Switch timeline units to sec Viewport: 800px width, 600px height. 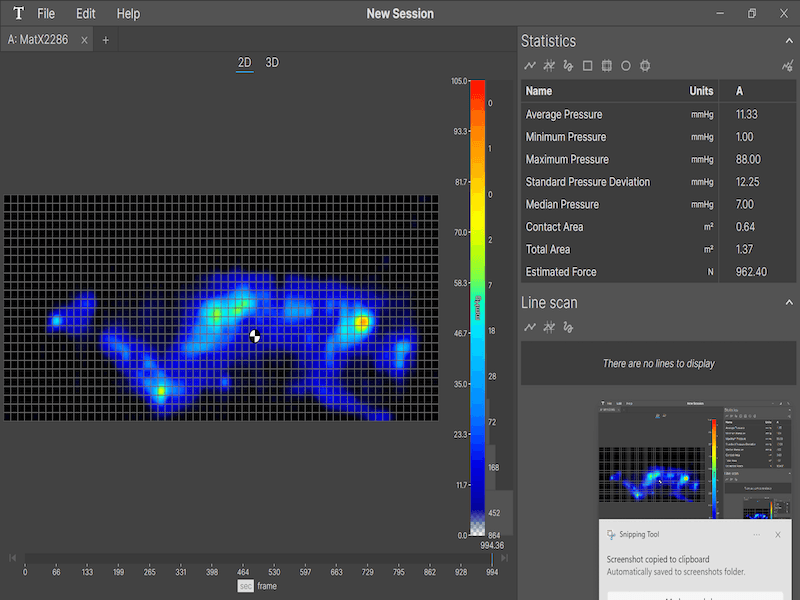pyautogui.click(x=245, y=586)
